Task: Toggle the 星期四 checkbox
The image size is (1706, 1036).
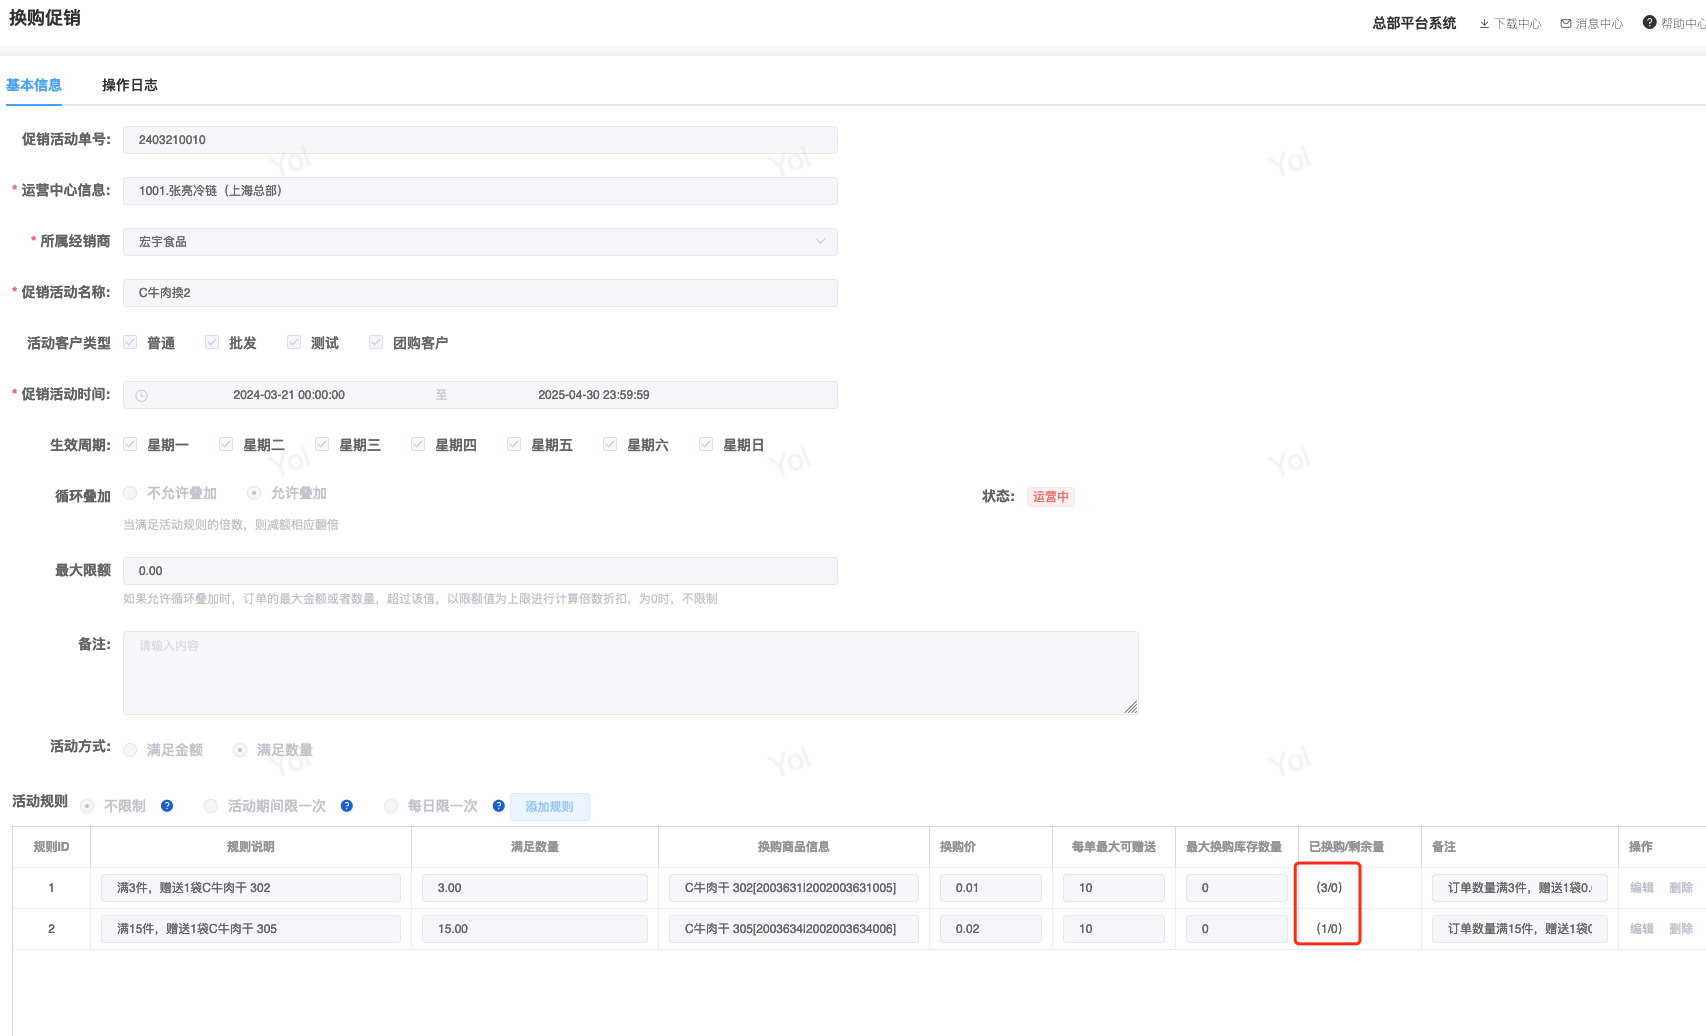Action: tap(418, 444)
